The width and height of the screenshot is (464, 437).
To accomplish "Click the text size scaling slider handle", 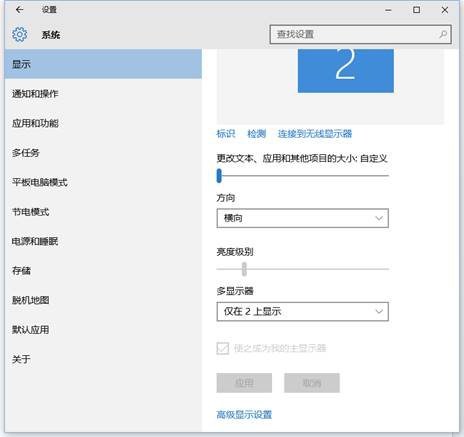I will click(219, 176).
